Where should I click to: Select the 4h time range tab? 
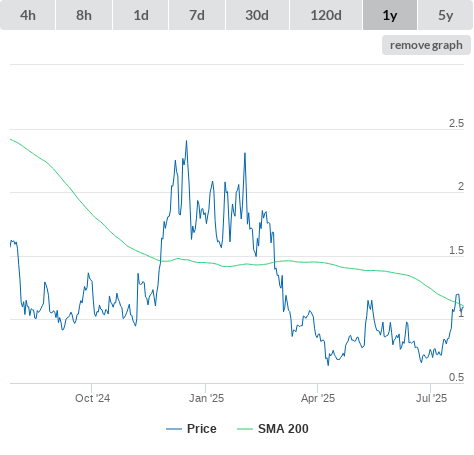[28, 15]
